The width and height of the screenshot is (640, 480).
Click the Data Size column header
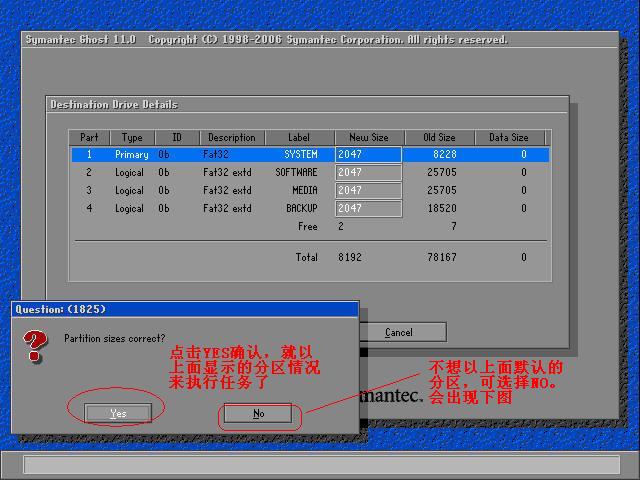pyautogui.click(x=508, y=138)
